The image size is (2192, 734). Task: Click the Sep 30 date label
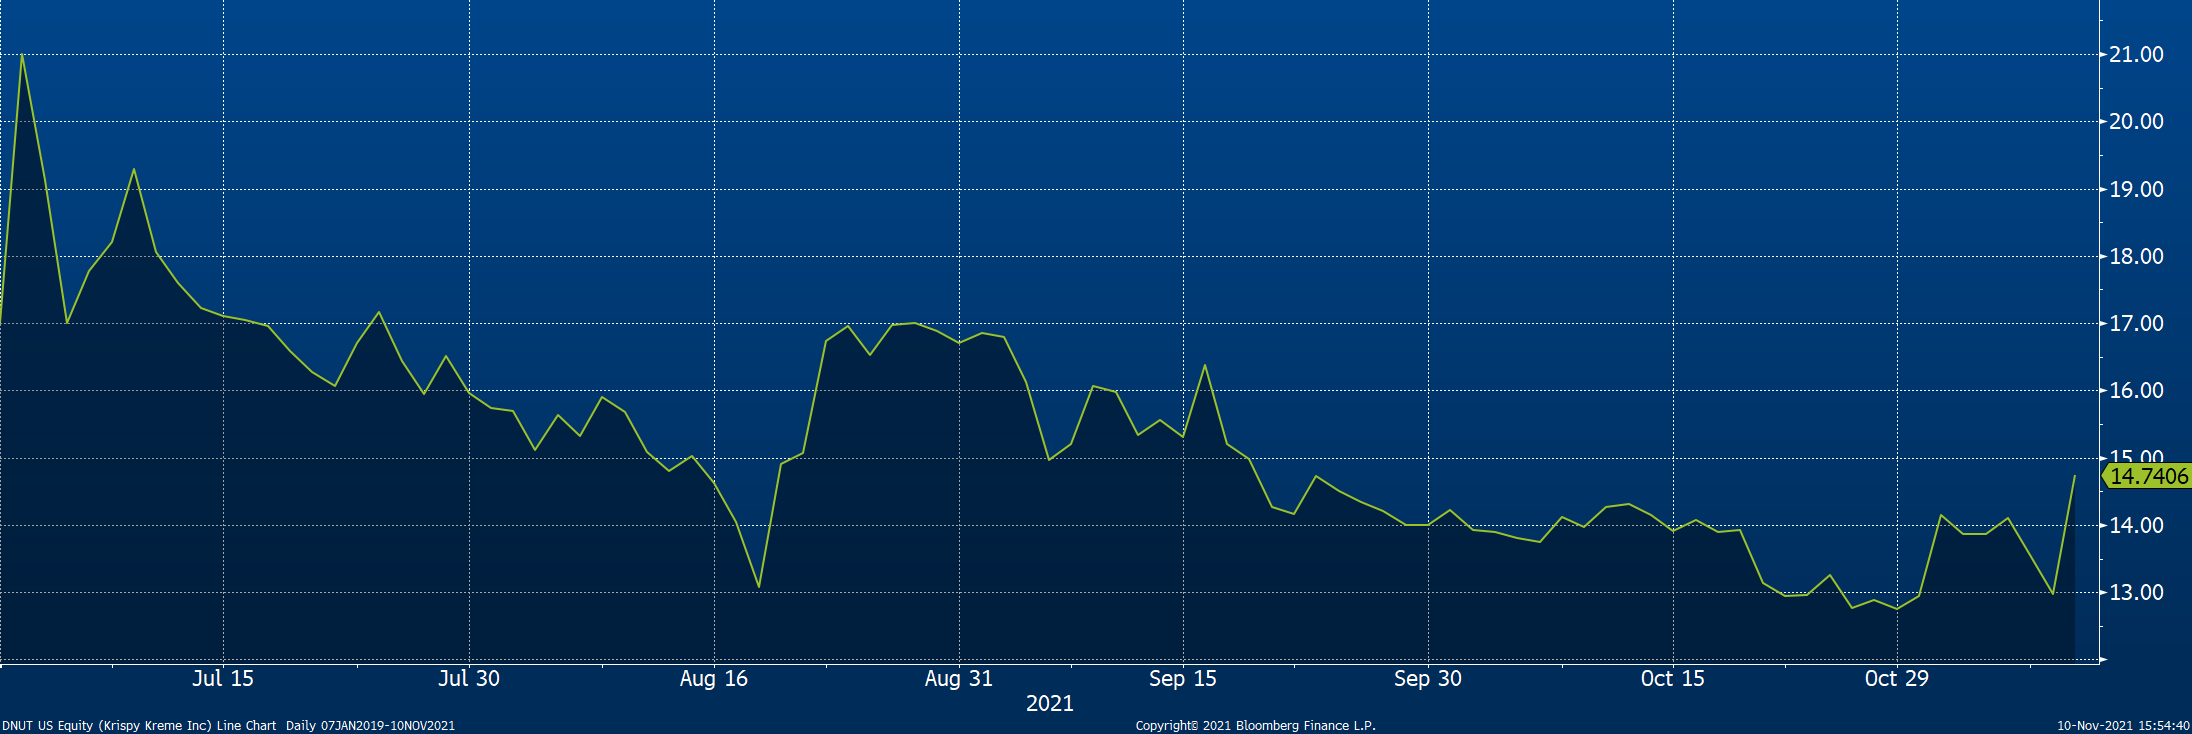1428,679
